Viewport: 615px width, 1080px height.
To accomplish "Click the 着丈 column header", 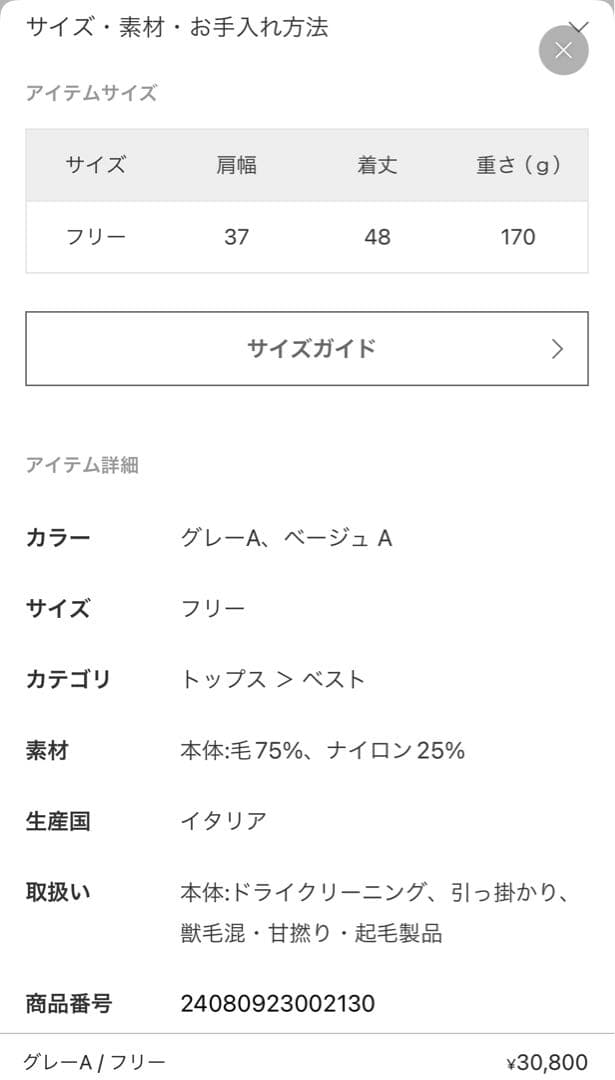I will point(377,165).
